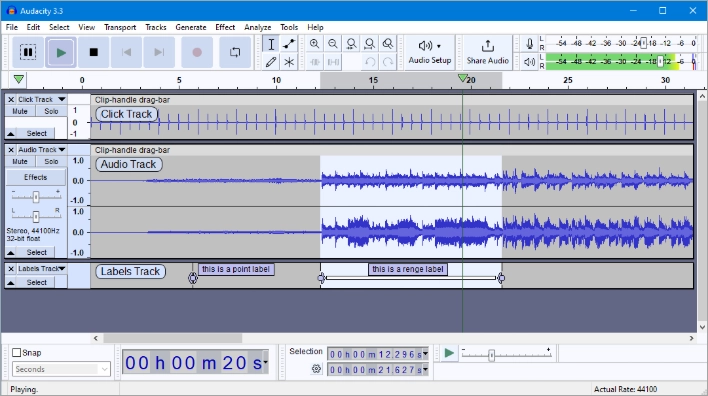Adjust the Audio Track pan slider
Screen dimensions: 708x396
pyautogui.click(x=36, y=216)
